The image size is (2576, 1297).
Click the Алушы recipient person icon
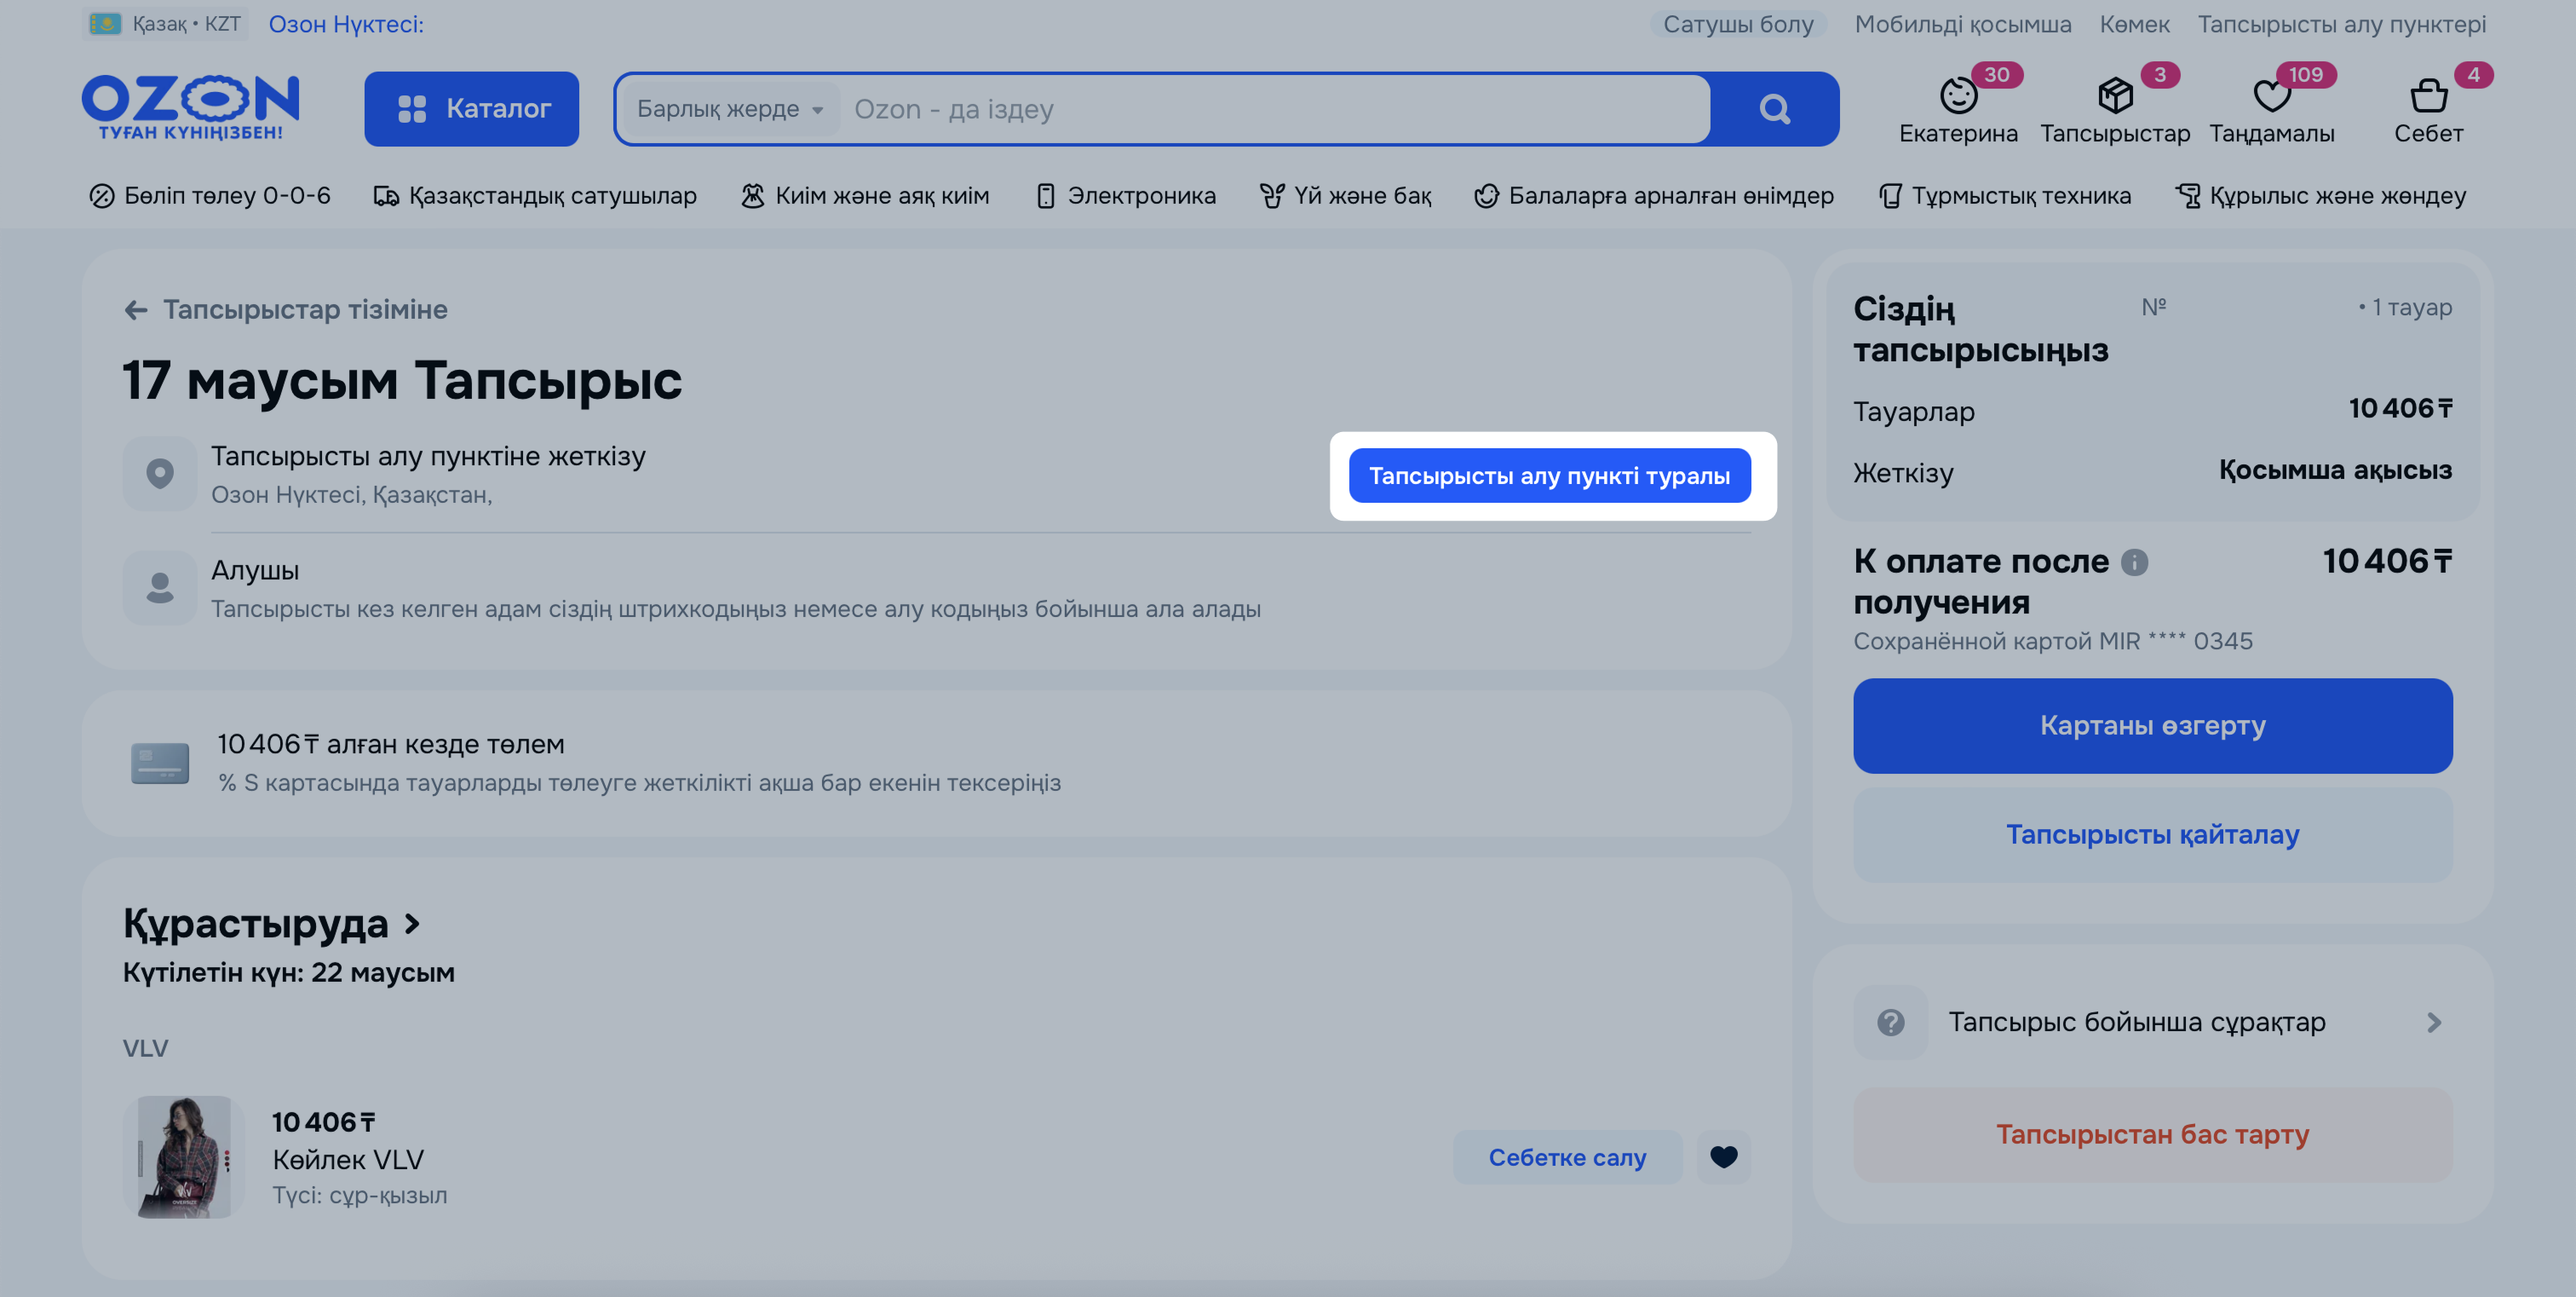click(160, 587)
